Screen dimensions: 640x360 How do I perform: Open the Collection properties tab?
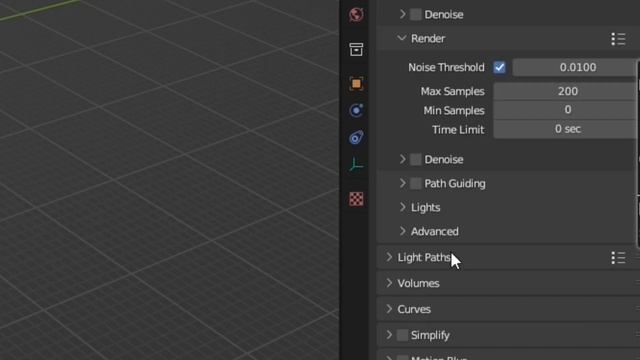[356, 49]
